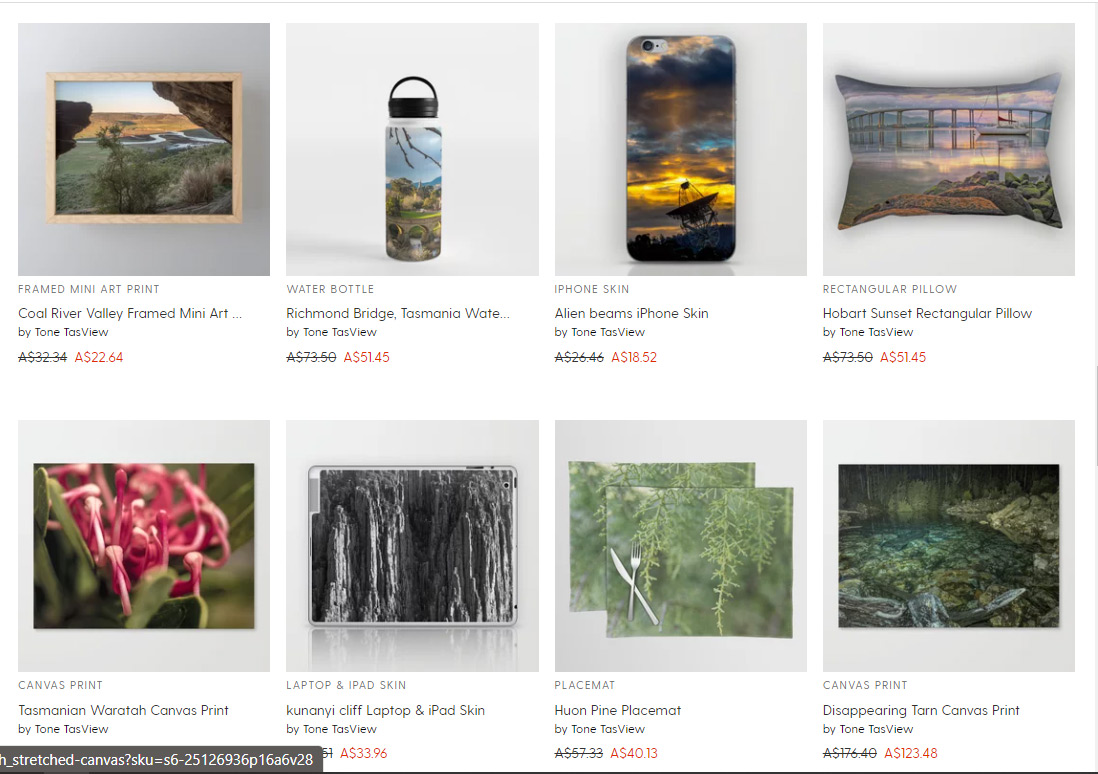
Task: Open the Disappearing Tarn canvas image
Action: 949,546
